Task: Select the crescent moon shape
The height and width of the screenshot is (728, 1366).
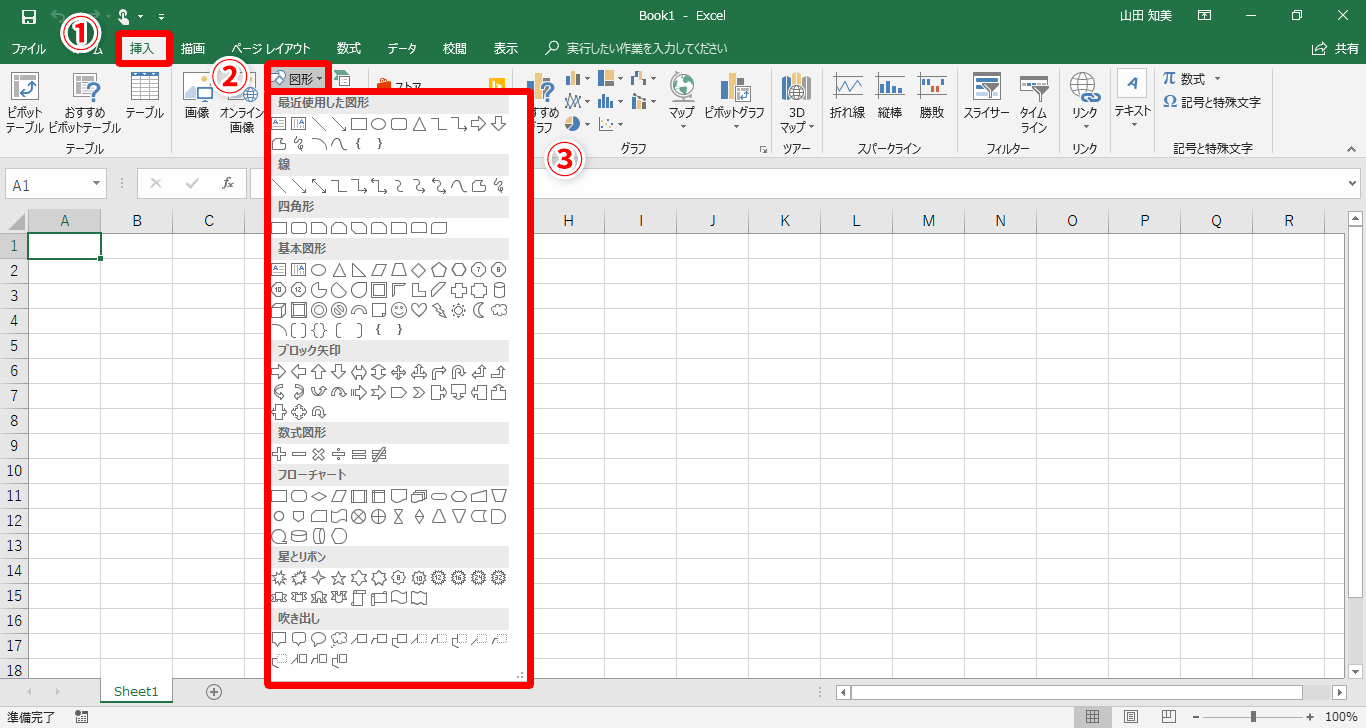Action: tap(479, 310)
